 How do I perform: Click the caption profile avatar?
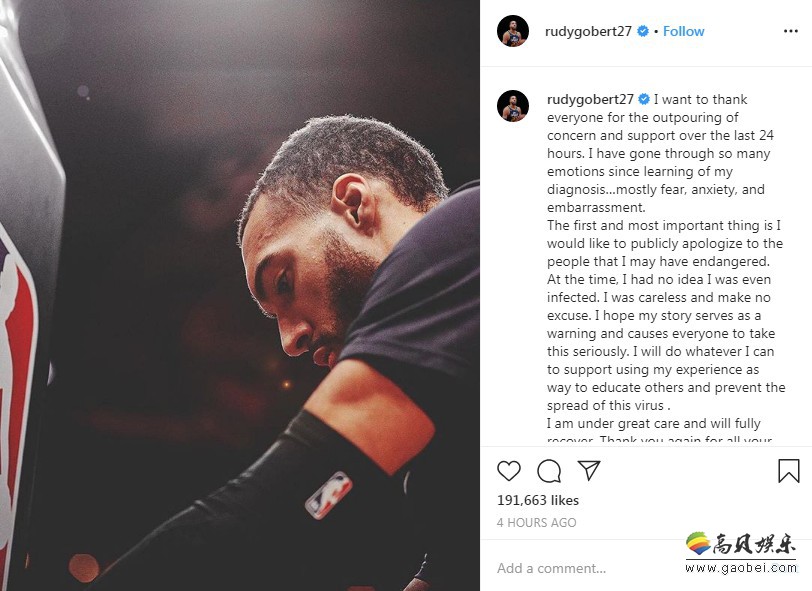[513, 106]
